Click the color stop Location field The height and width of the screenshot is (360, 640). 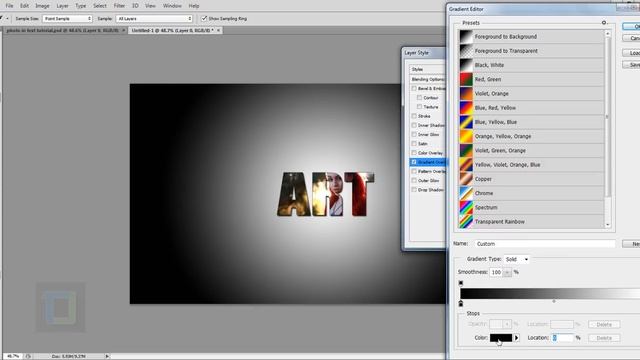click(562, 338)
